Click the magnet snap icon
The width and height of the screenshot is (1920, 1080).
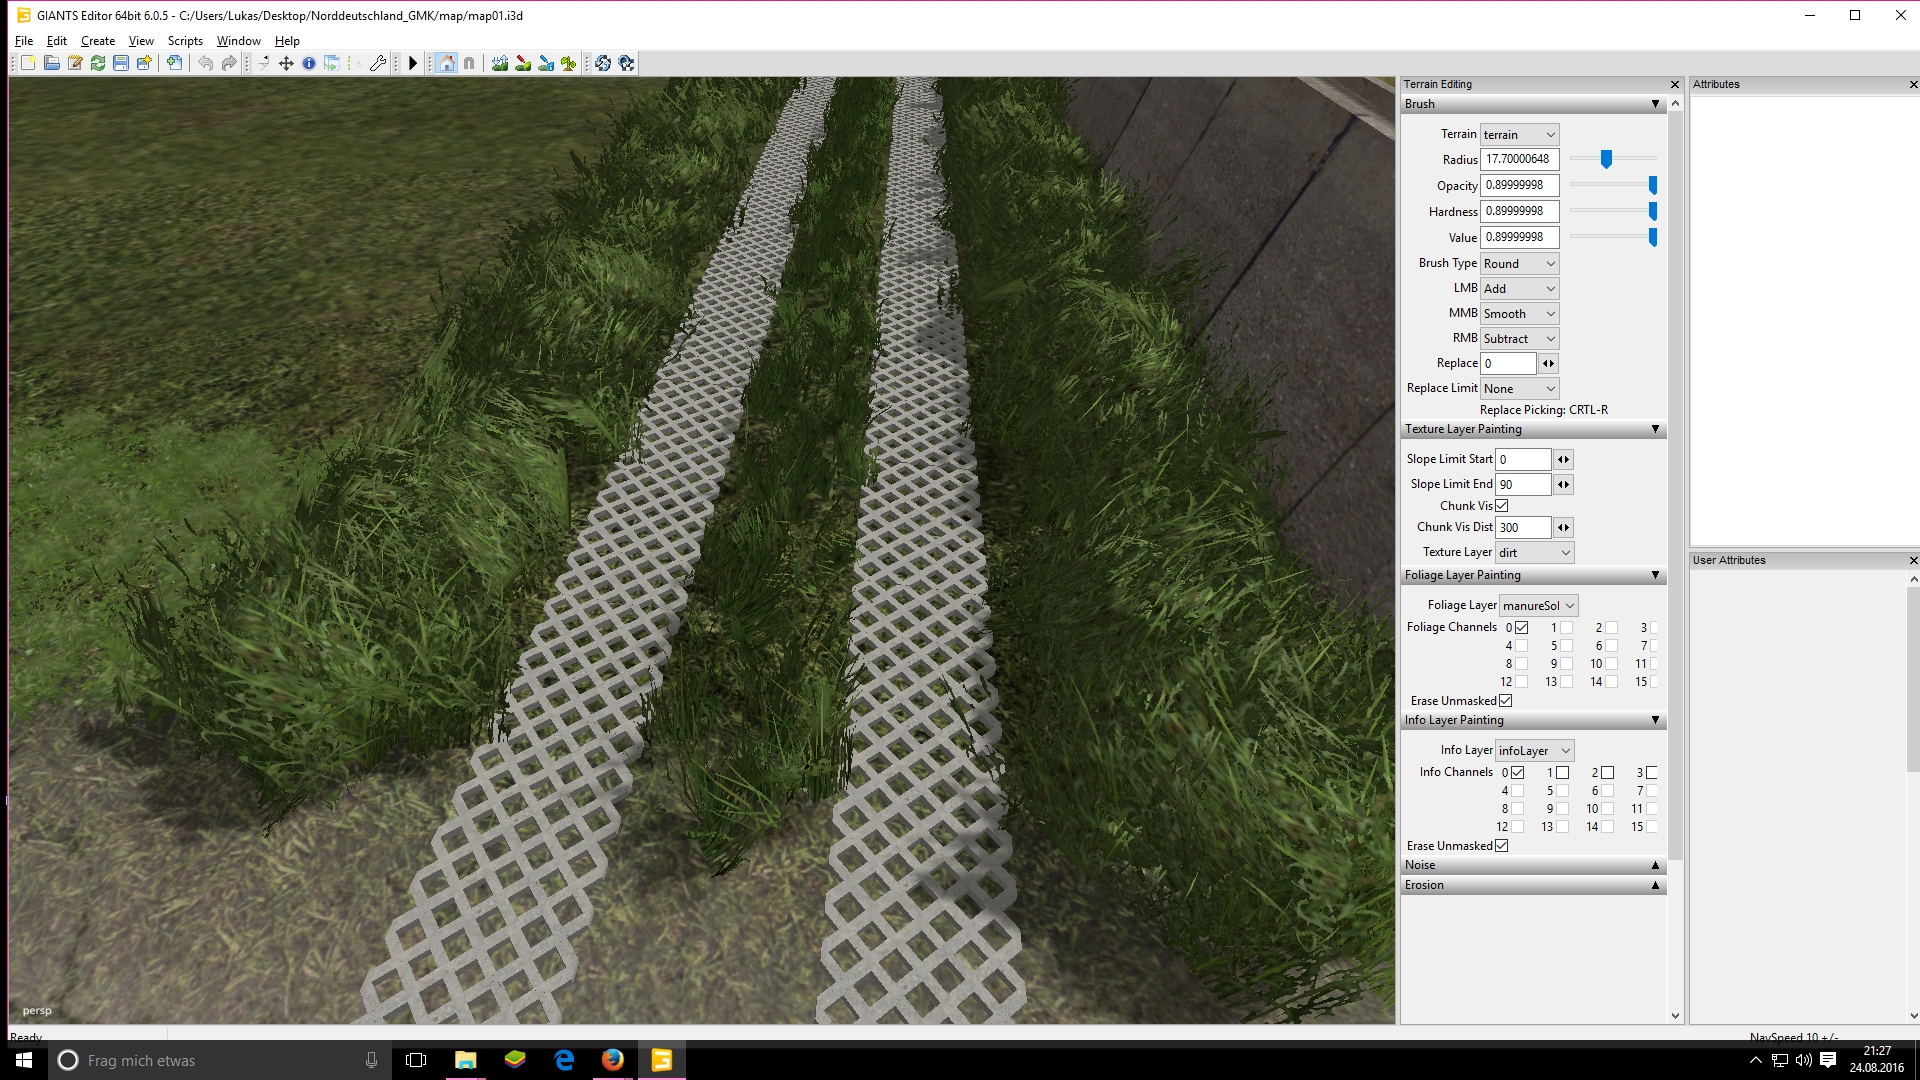point(469,63)
